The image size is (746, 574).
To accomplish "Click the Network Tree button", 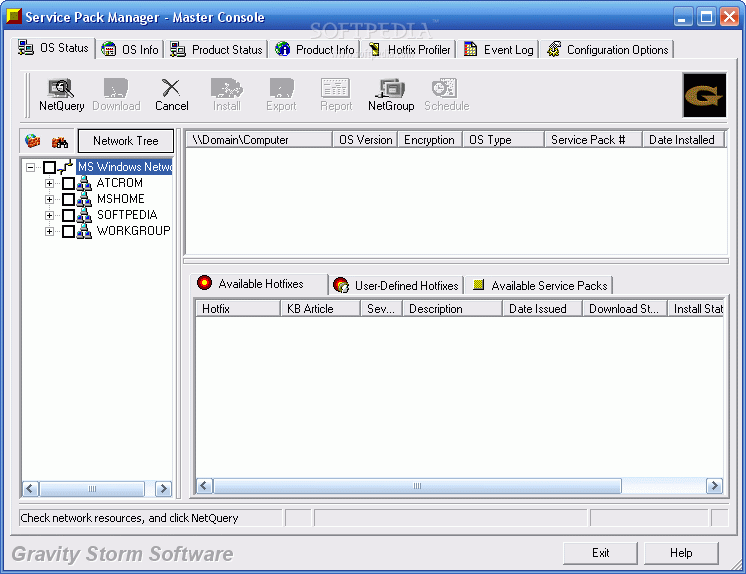I will [126, 141].
